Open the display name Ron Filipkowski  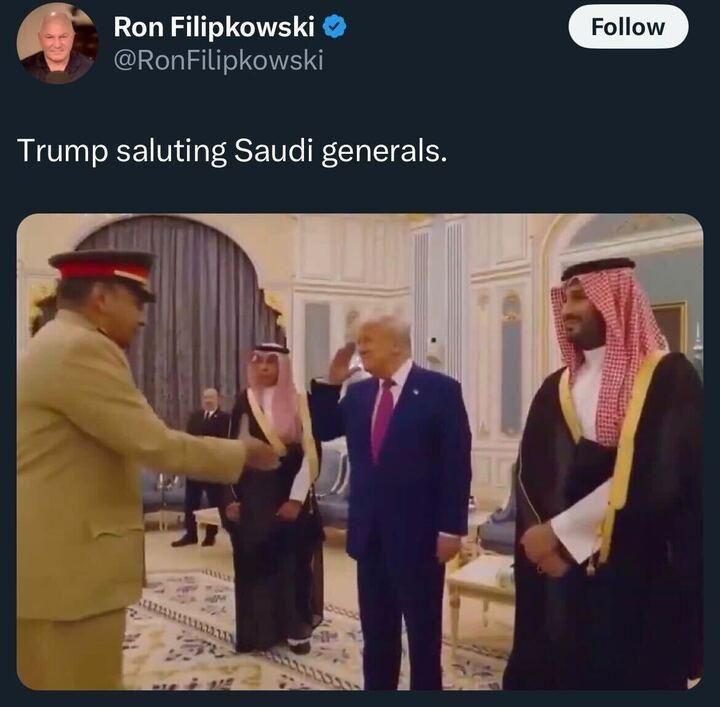[x=214, y=27]
